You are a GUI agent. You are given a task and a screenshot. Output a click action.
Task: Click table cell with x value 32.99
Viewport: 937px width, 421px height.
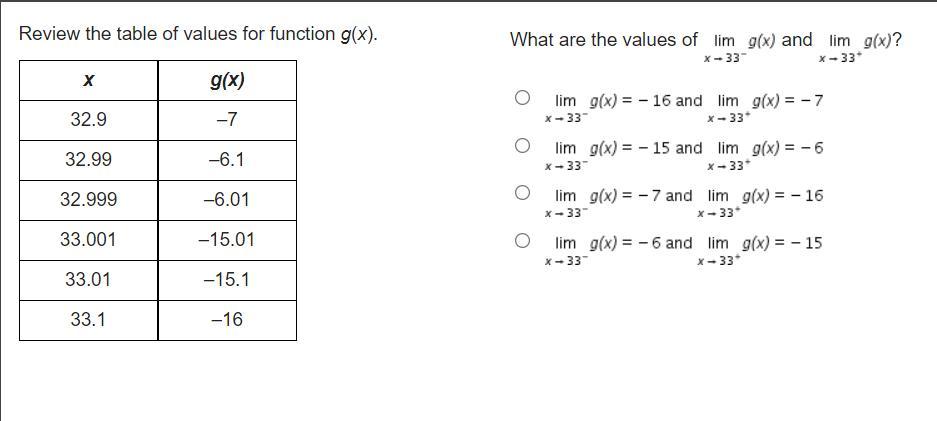pos(88,160)
